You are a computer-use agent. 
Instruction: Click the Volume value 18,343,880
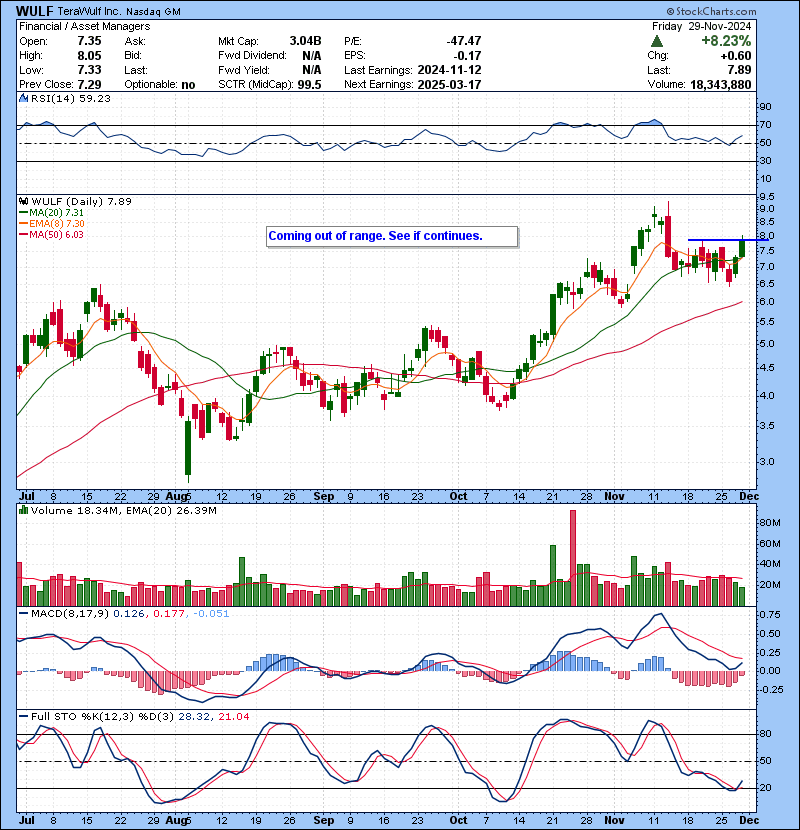point(721,84)
